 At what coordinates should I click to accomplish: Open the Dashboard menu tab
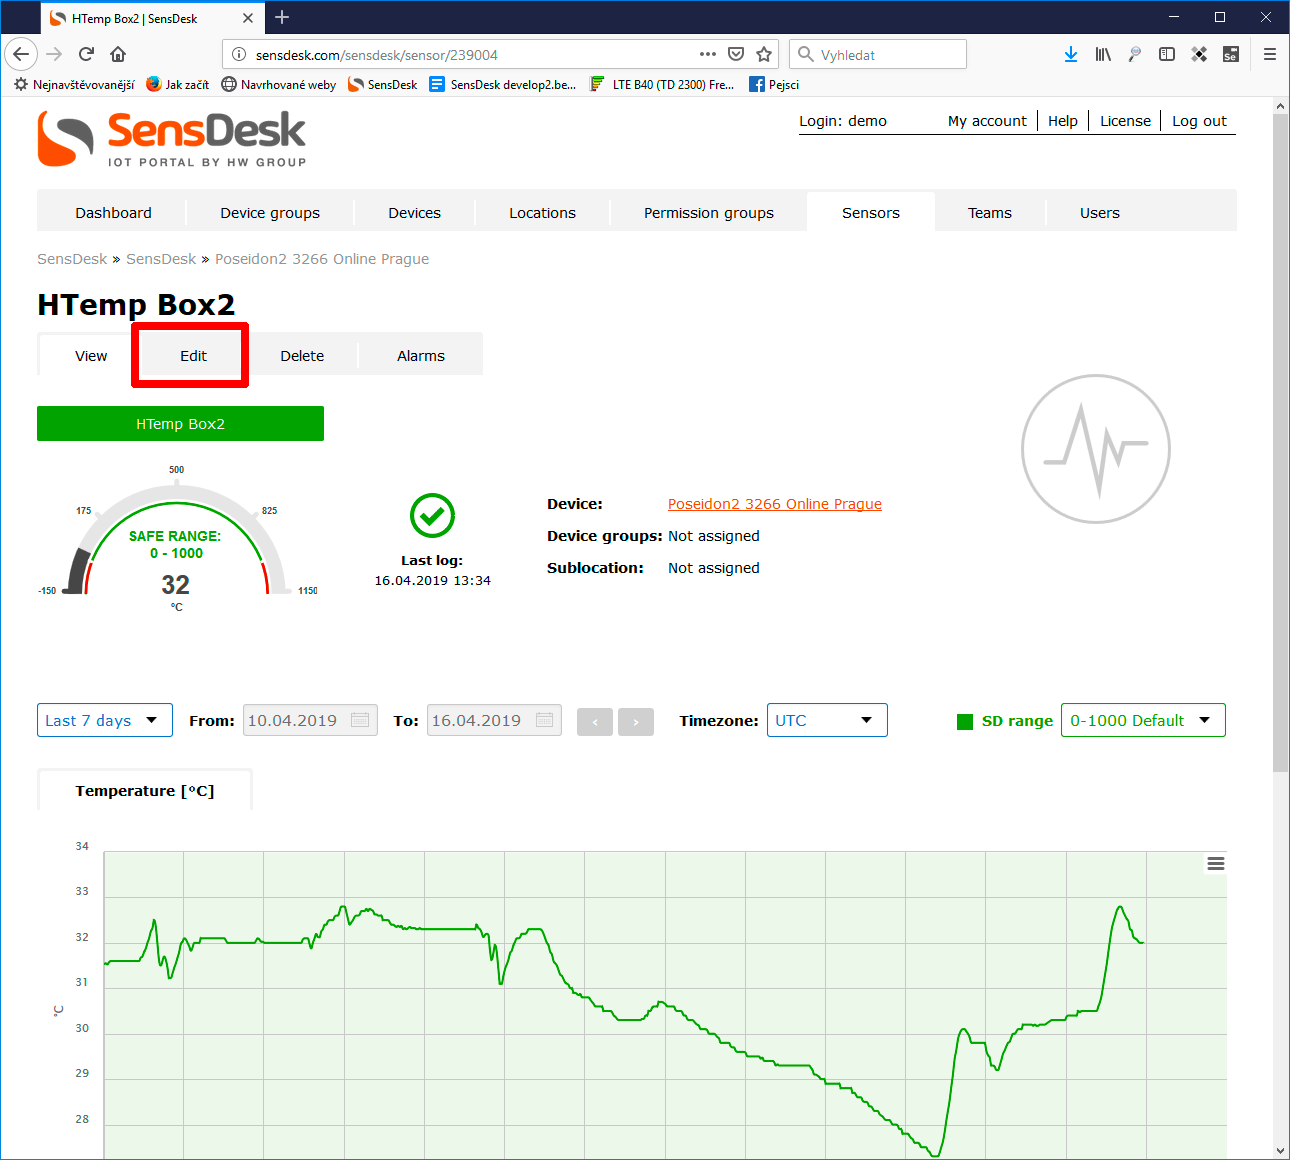113,212
